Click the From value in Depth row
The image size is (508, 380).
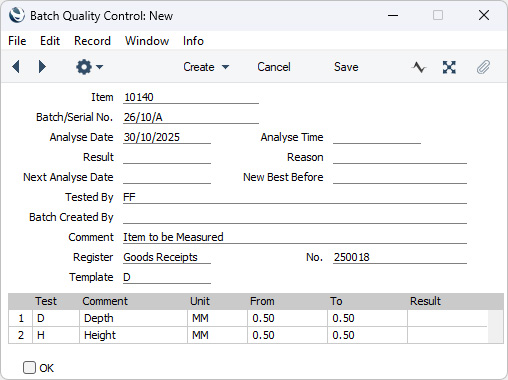(287, 318)
